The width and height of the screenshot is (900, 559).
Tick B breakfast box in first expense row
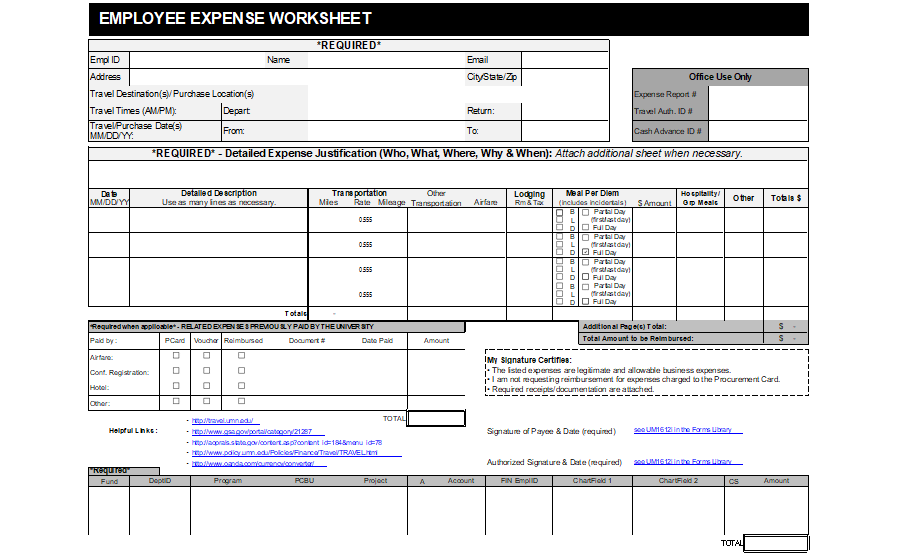(x=560, y=212)
